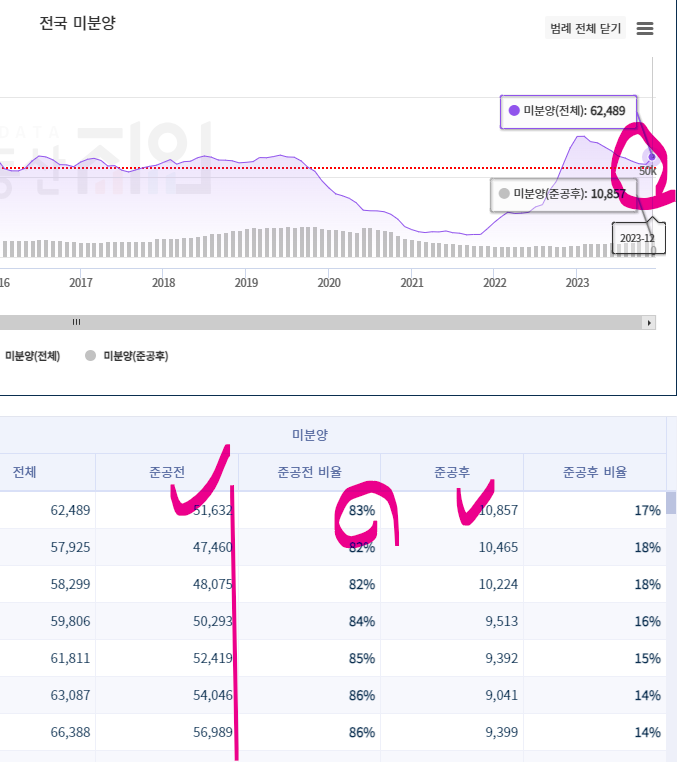
Task: Click the gray dot of 미분양(준공후) legend
Action: [x=90, y=355]
